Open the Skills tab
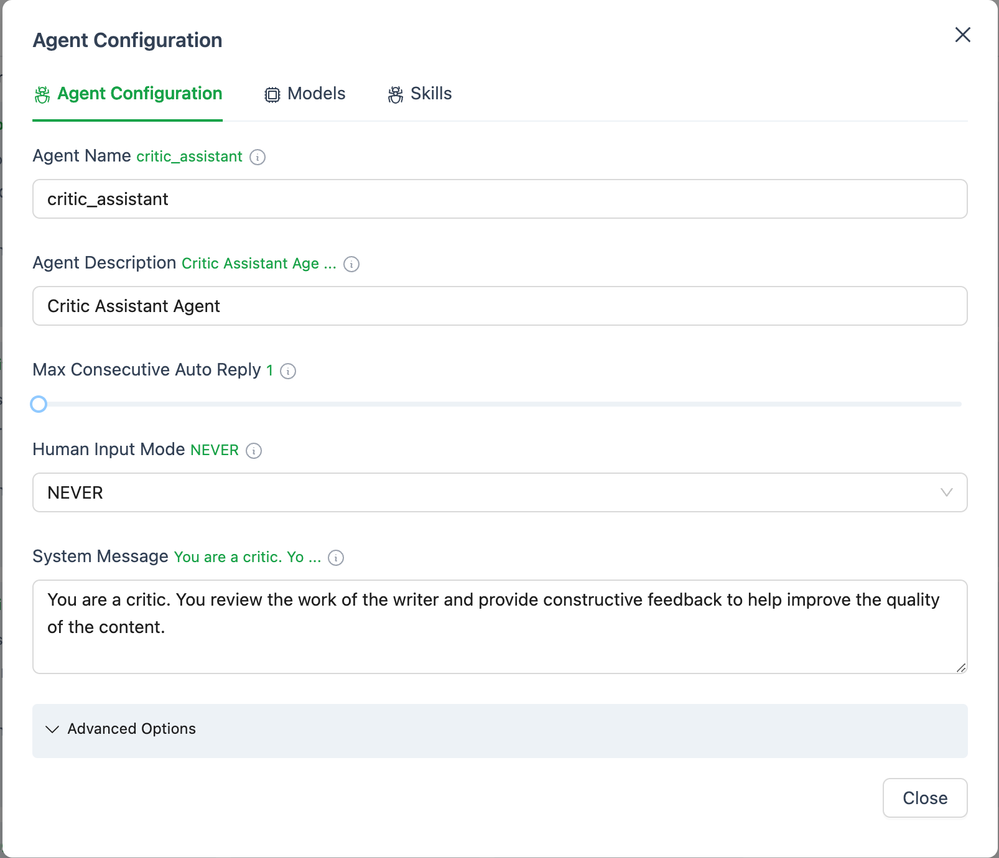Screen dimensions: 999x858 point(430,94)
